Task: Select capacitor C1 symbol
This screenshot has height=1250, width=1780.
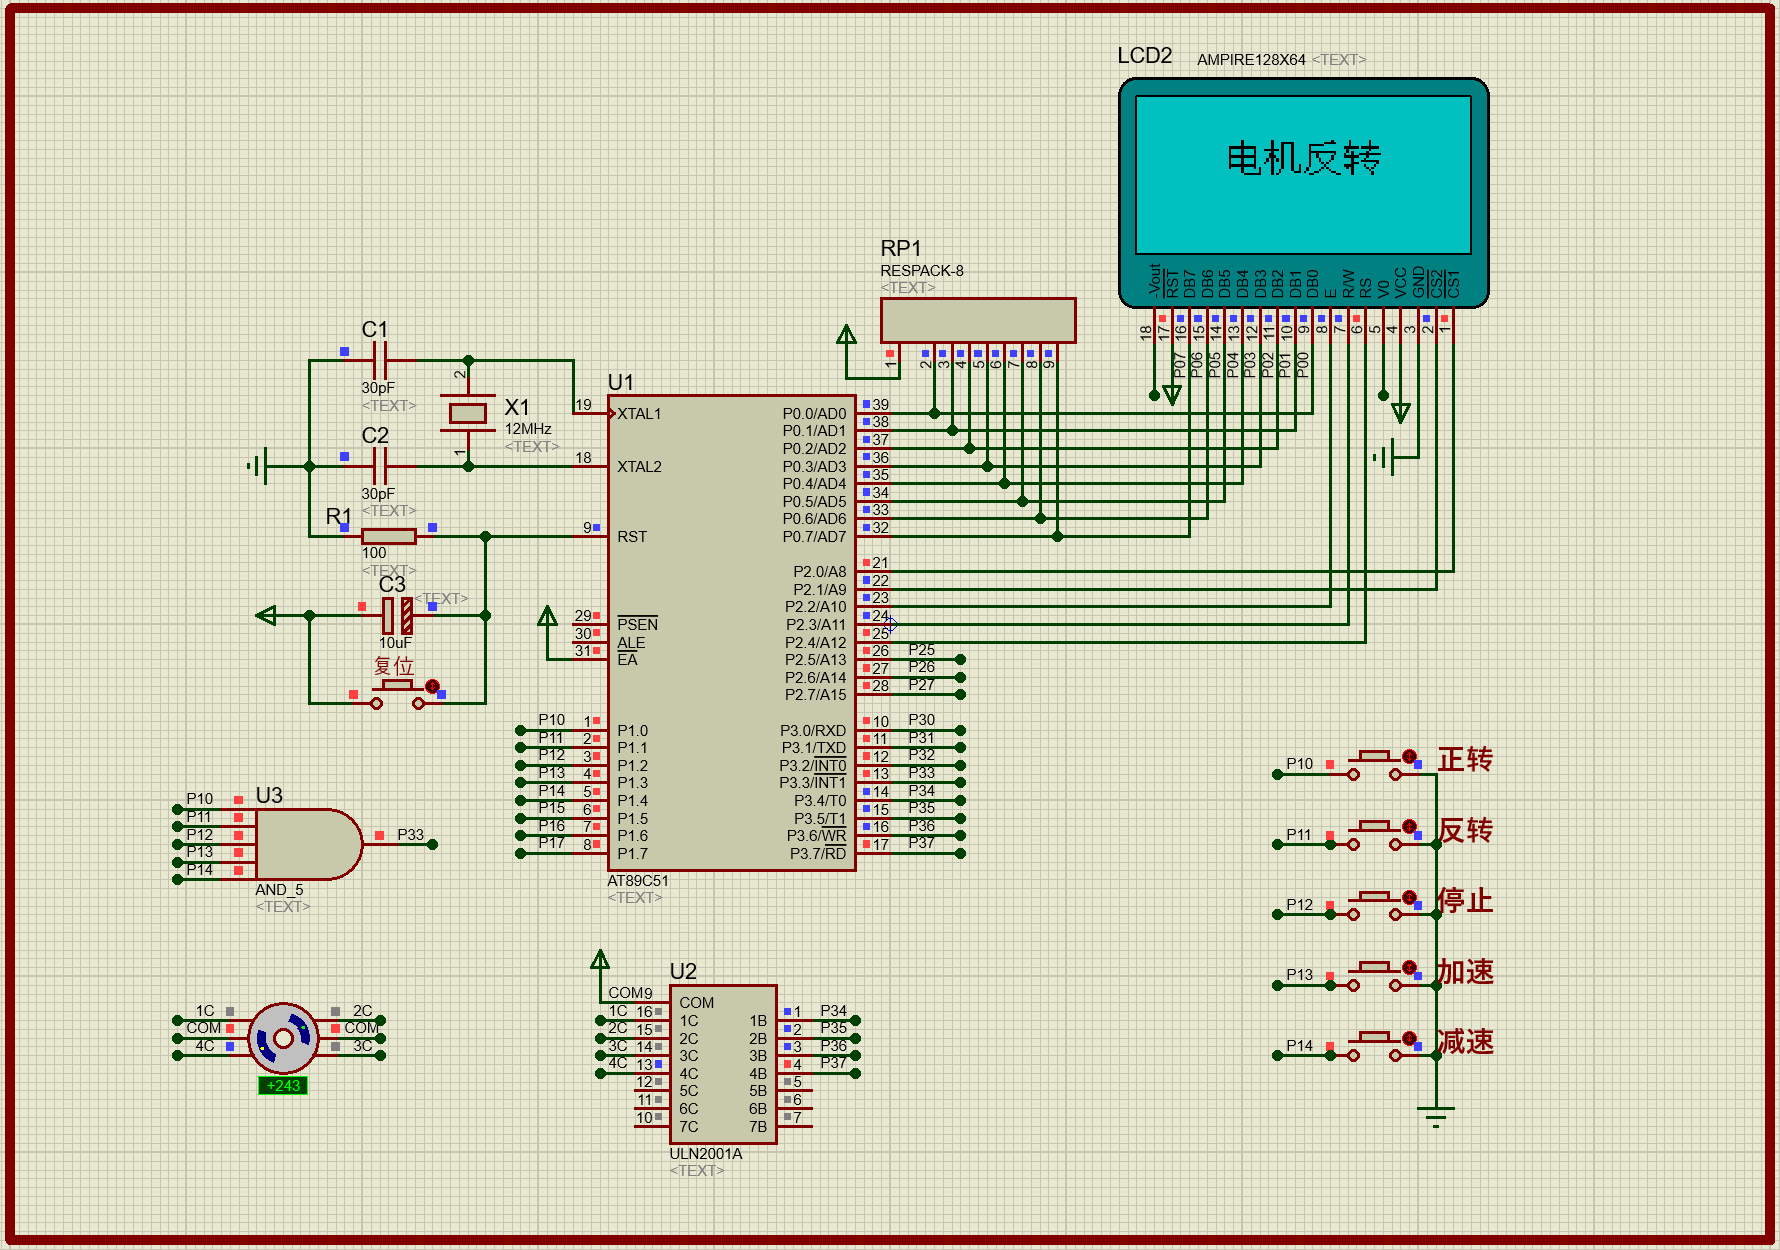Action: pyautogui.click(x=379, y=360)
